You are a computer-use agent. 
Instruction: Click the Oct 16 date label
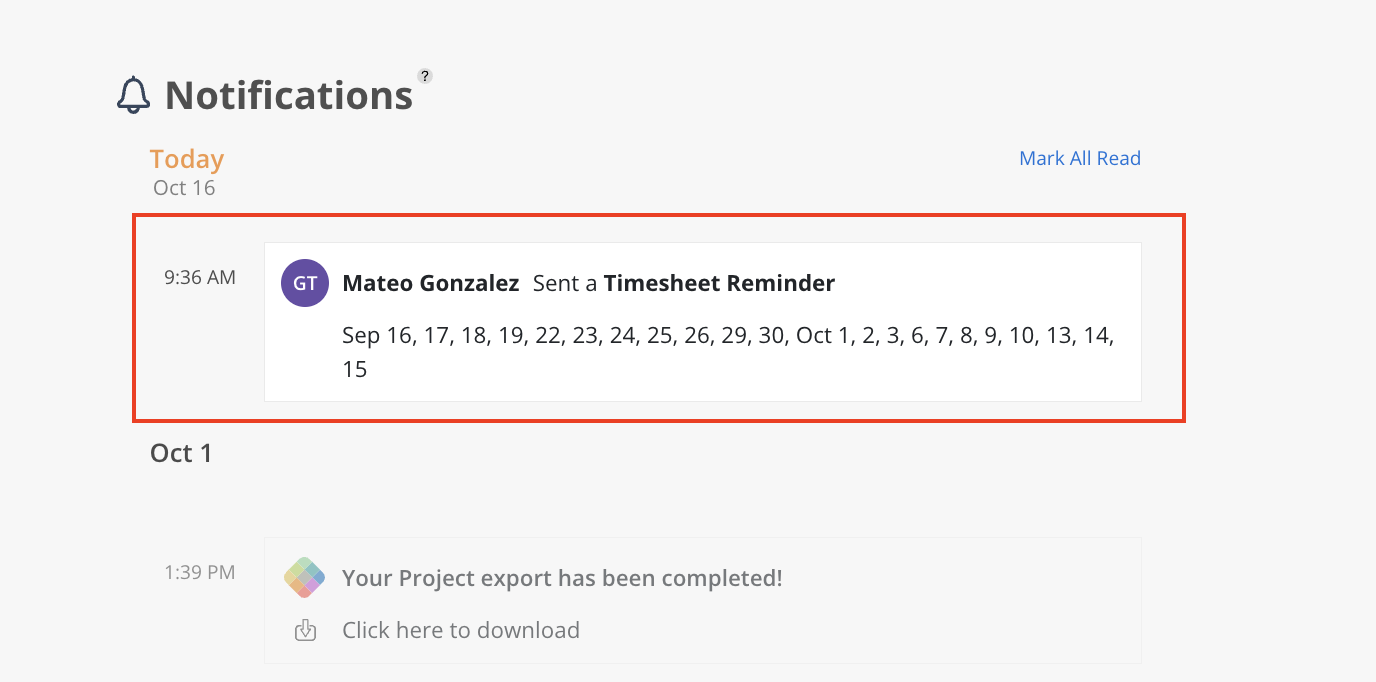(x=184, y=188)
